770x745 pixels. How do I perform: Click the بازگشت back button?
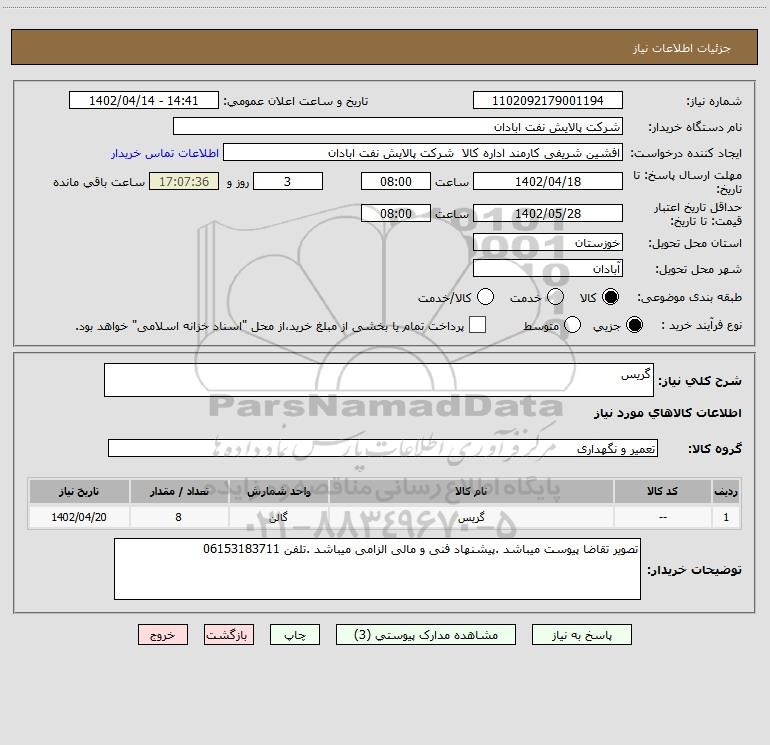pos(229,635)
